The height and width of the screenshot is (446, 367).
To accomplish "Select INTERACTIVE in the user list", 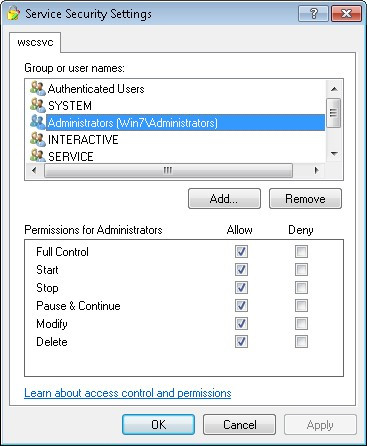I will click(x=83, y=139).
